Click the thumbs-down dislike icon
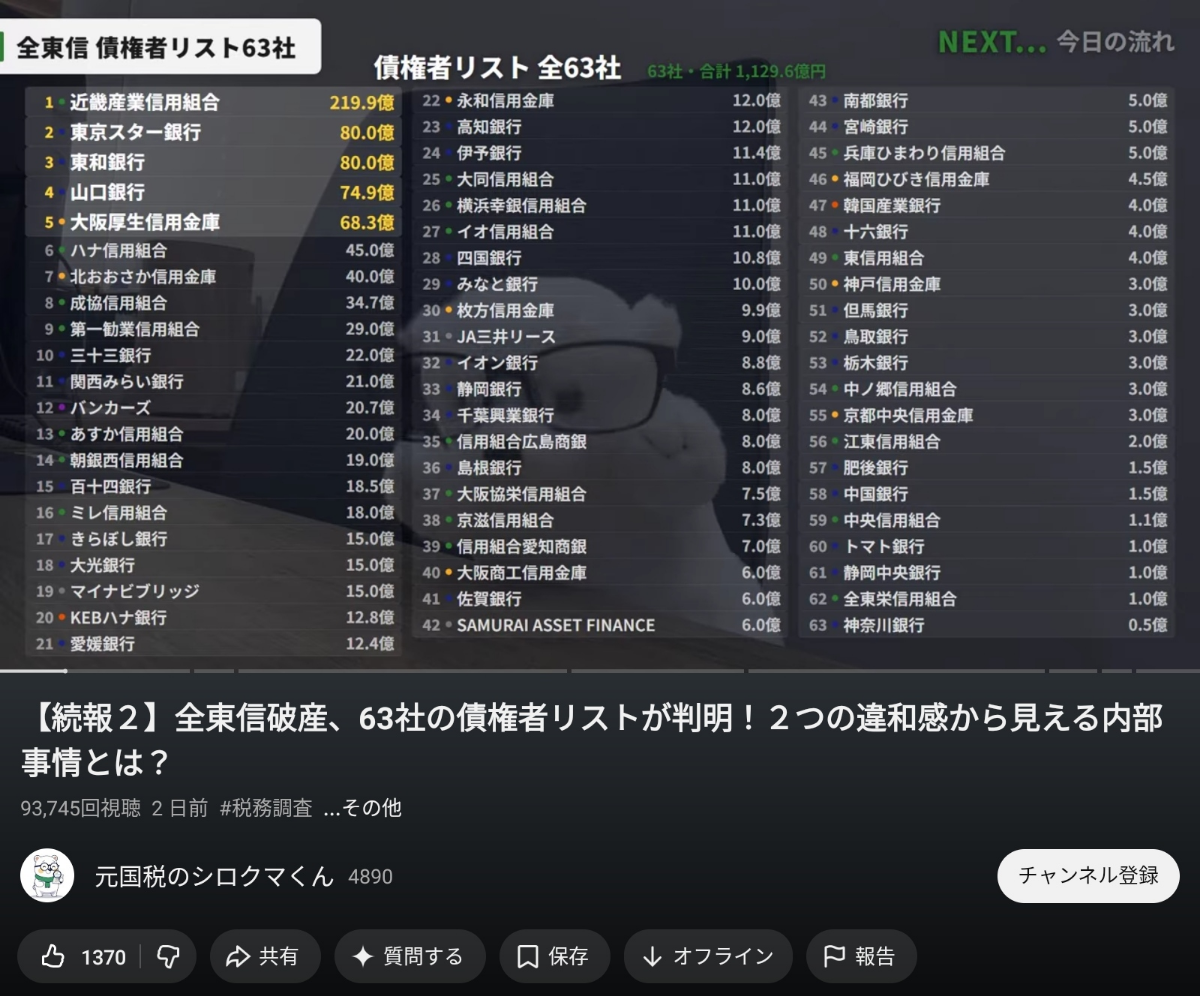This screenshot has width=1200, height=996. pos(168,957)
